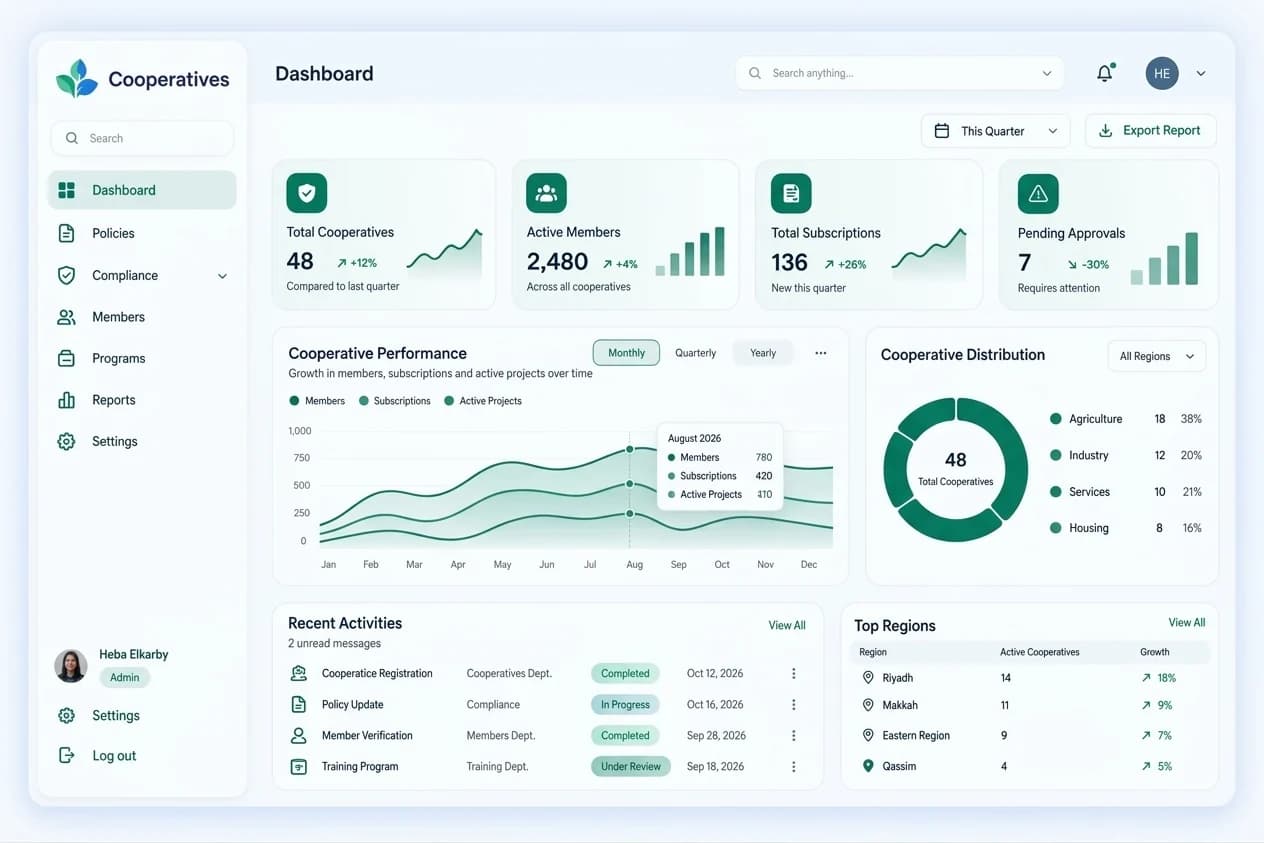The image size is (1264, 843).
Task: Click the HE user avatar
Action: [x=1162, y=73]
